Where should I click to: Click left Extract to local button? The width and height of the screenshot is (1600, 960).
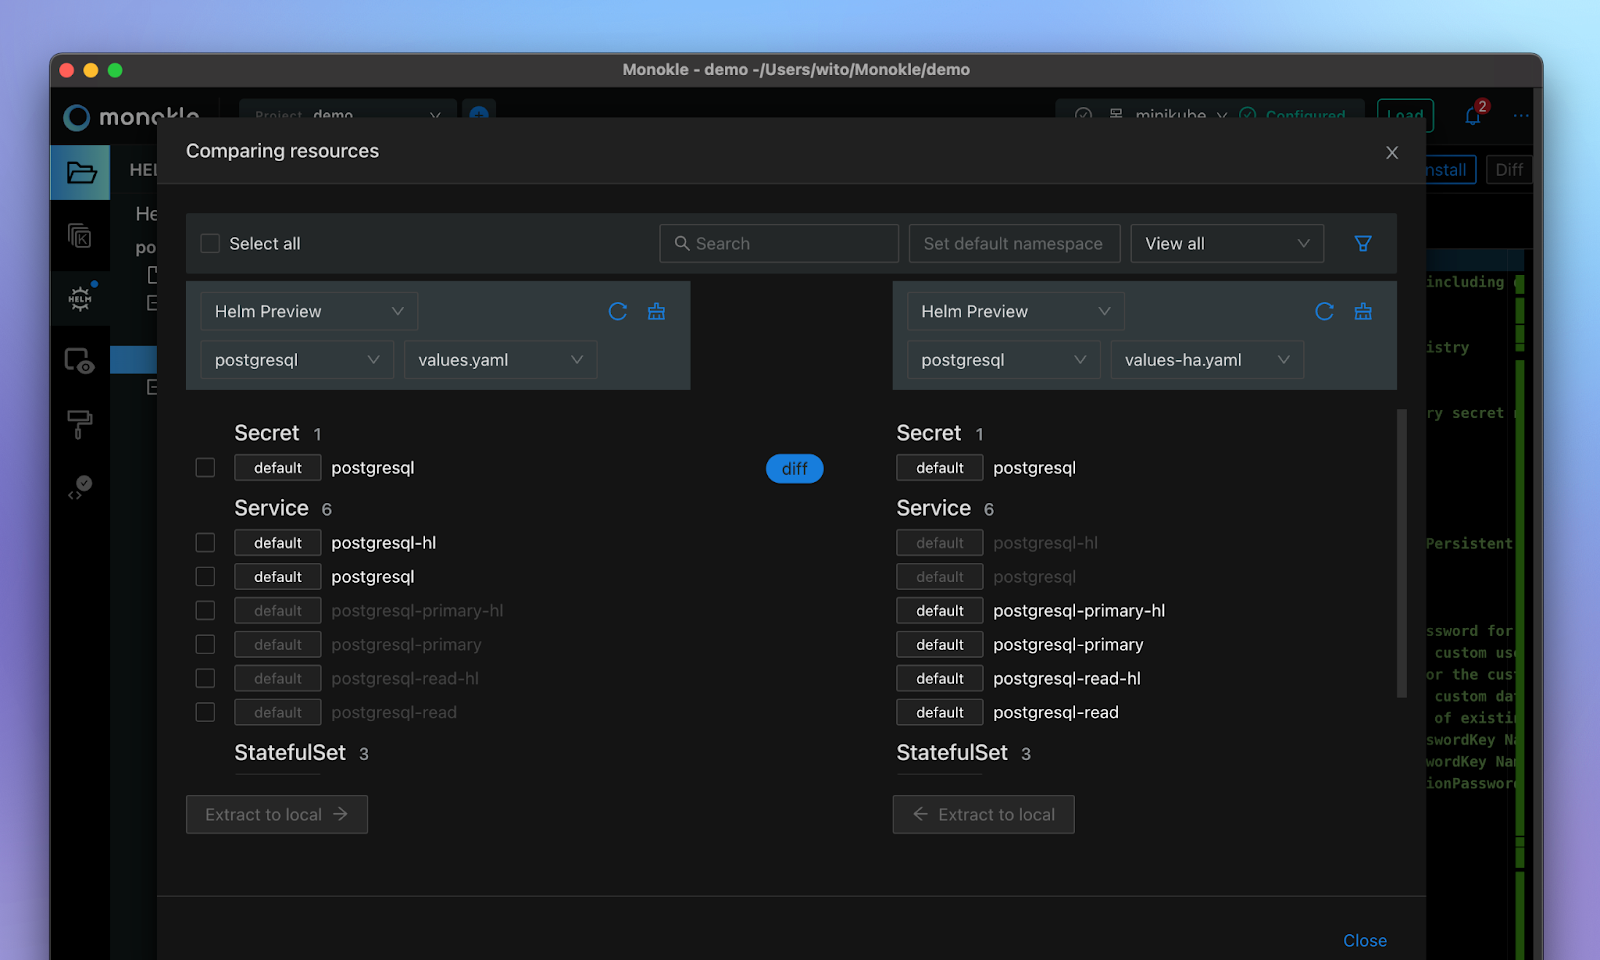277,814
